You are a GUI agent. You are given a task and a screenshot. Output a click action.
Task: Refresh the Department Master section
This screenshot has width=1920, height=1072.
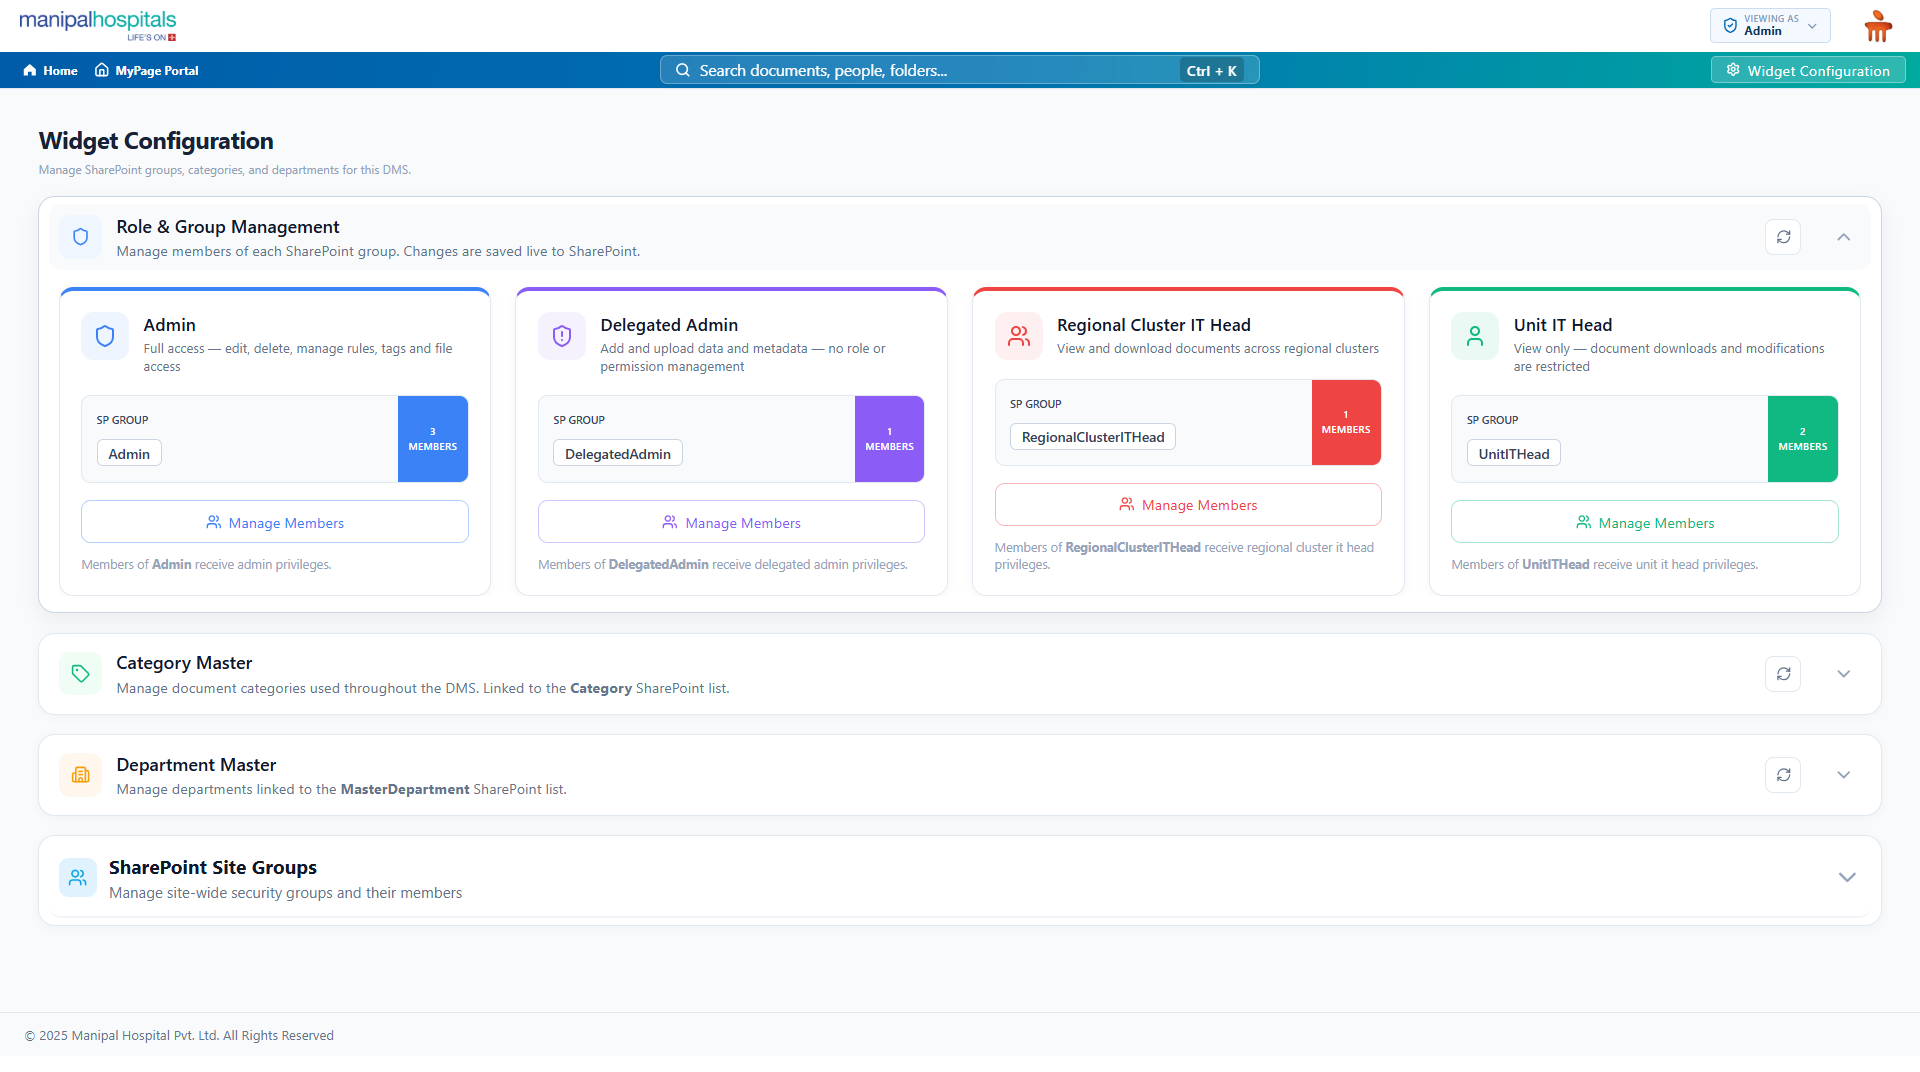[1783, 775]
